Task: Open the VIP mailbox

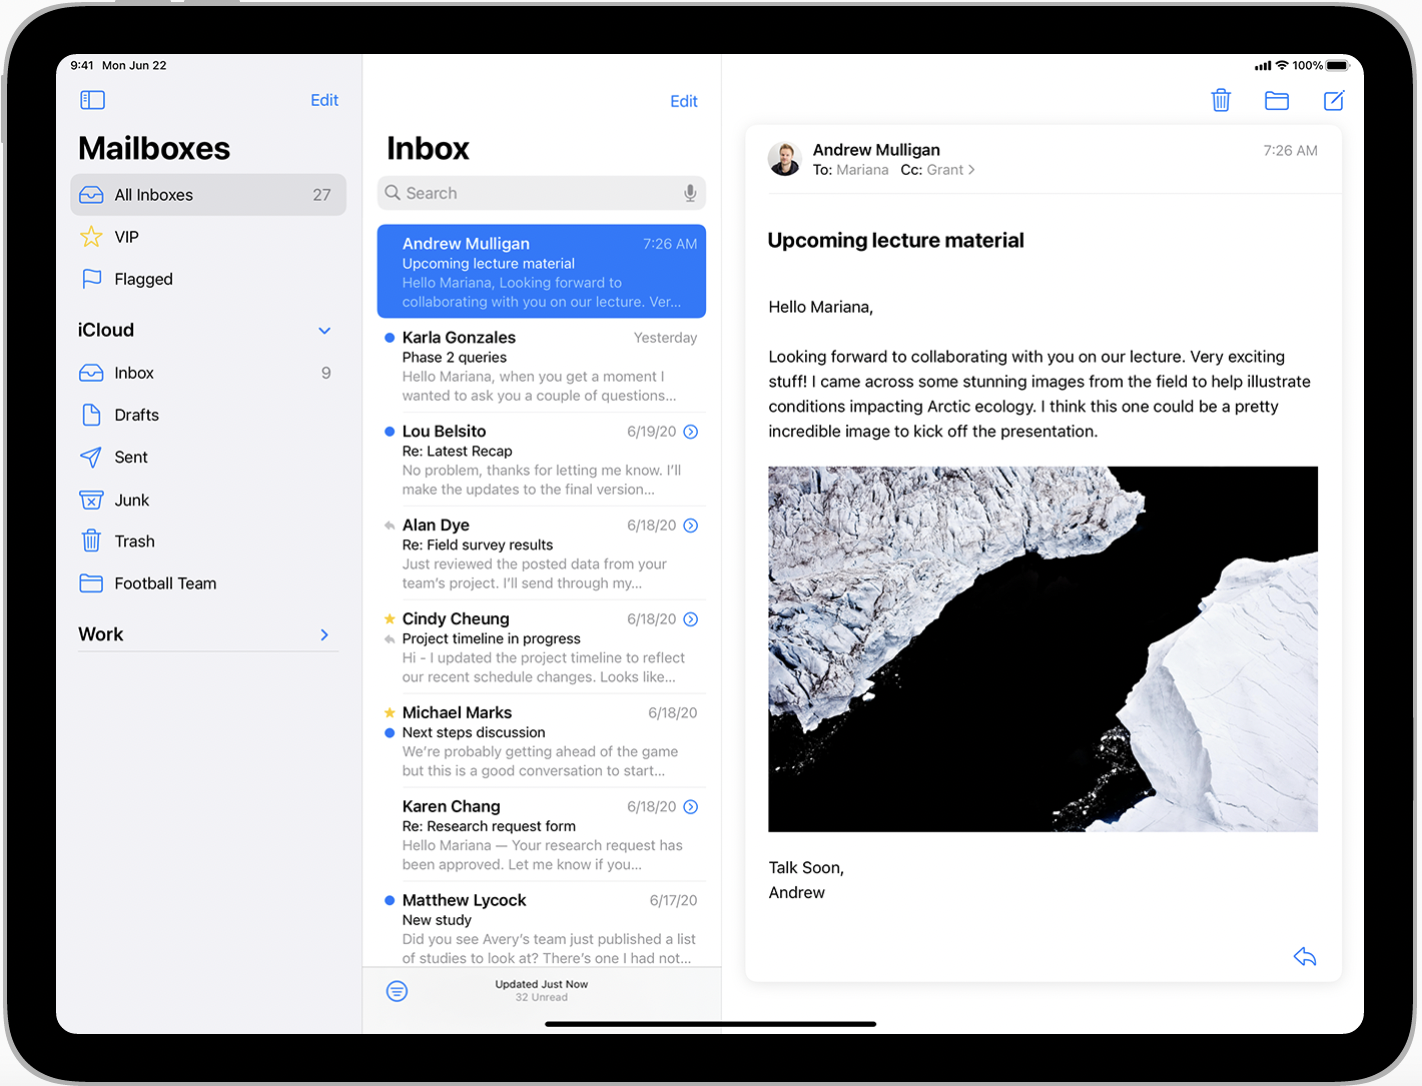Action: point(208,237)
